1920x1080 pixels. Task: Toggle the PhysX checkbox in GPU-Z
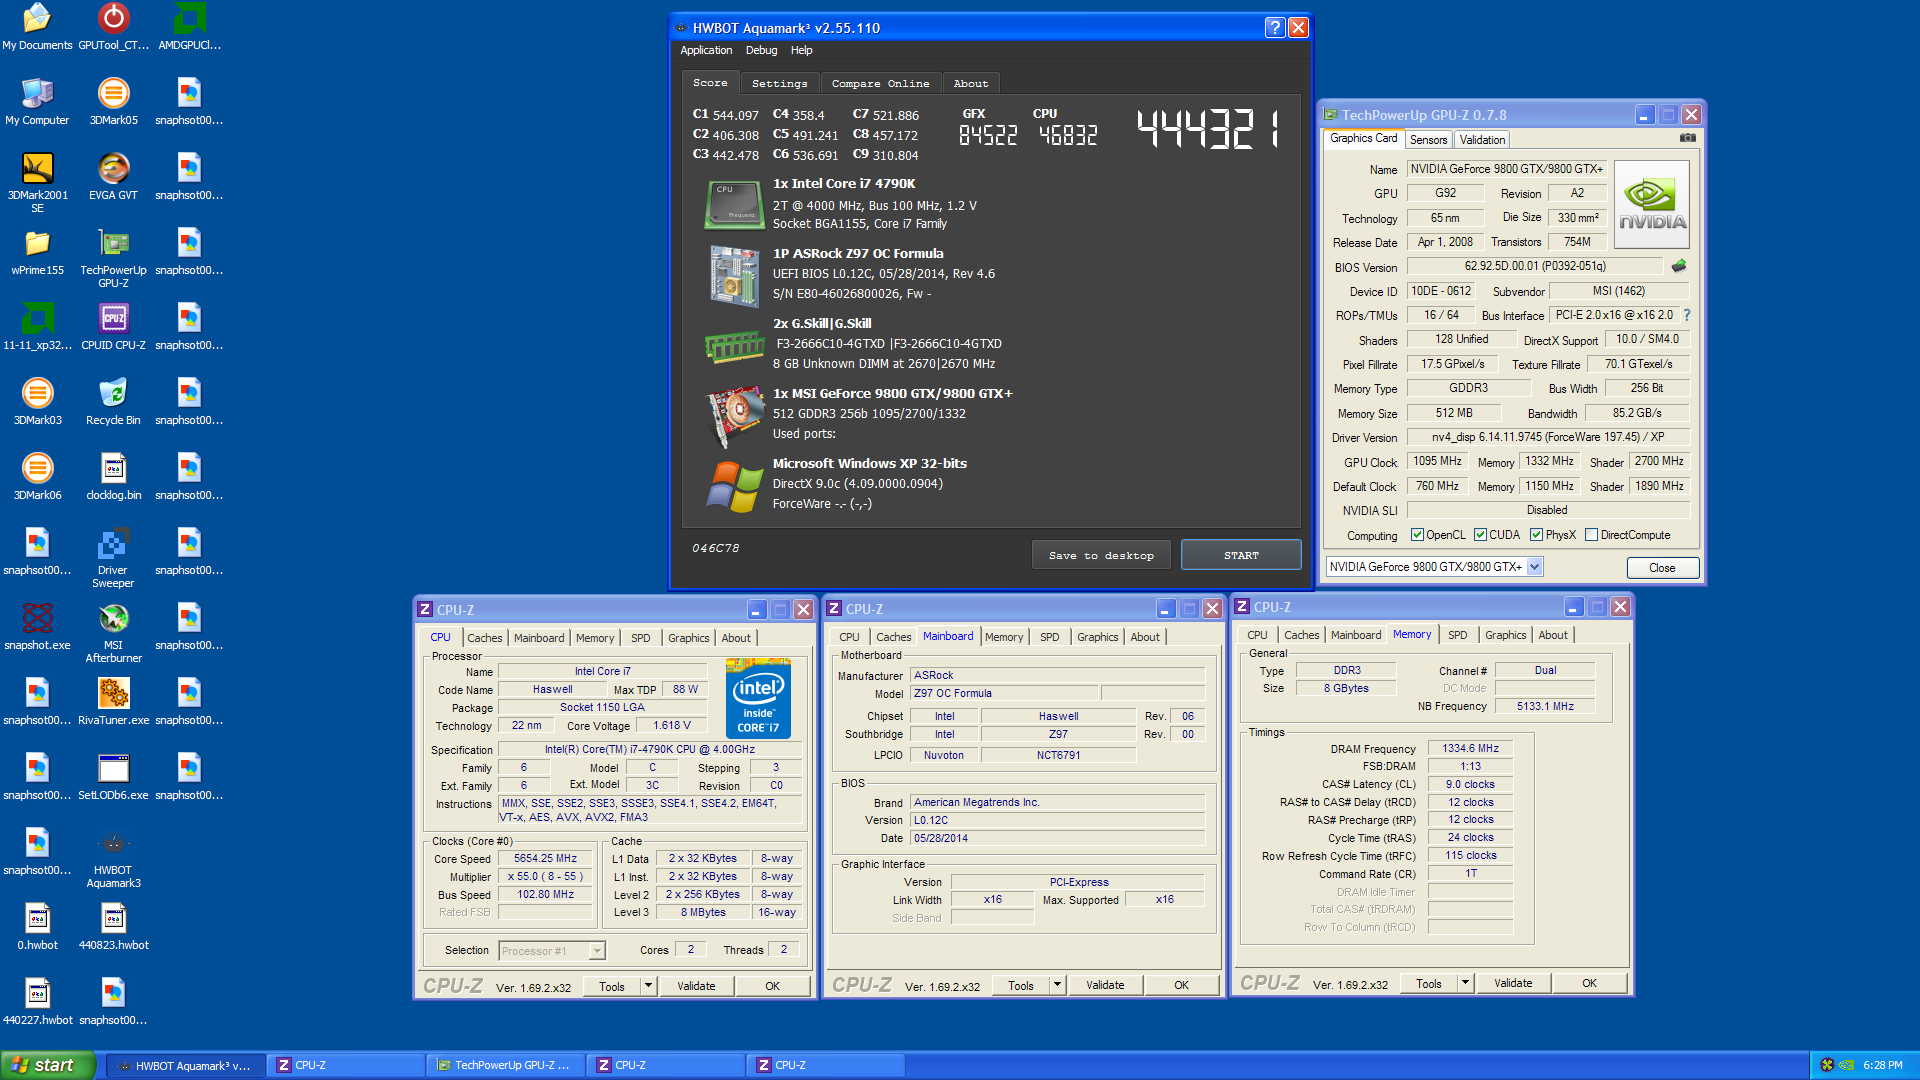(1536, 535)
